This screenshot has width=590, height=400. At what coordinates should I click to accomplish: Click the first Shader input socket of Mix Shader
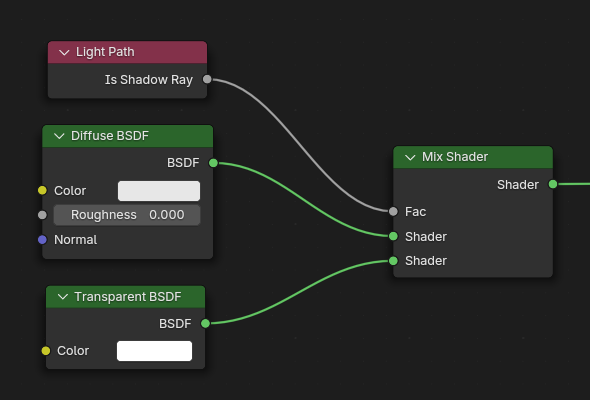(x=393, y=236)
